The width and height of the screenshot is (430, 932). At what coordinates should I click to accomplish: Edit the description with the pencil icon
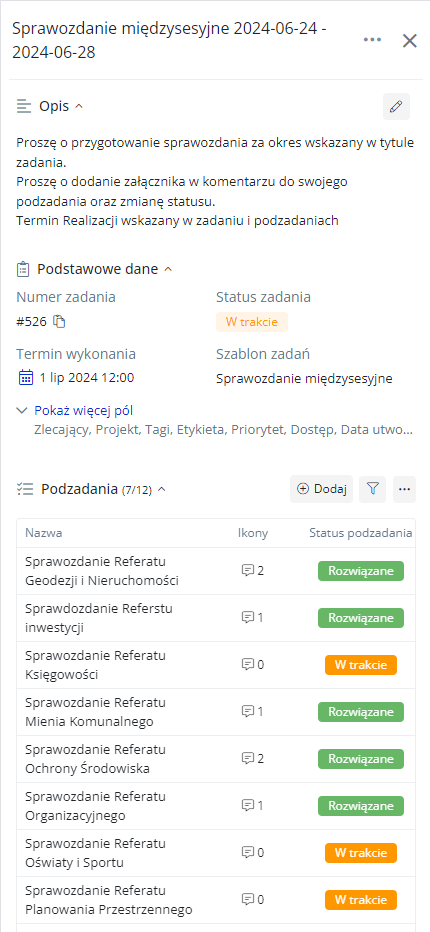[396, 107]
